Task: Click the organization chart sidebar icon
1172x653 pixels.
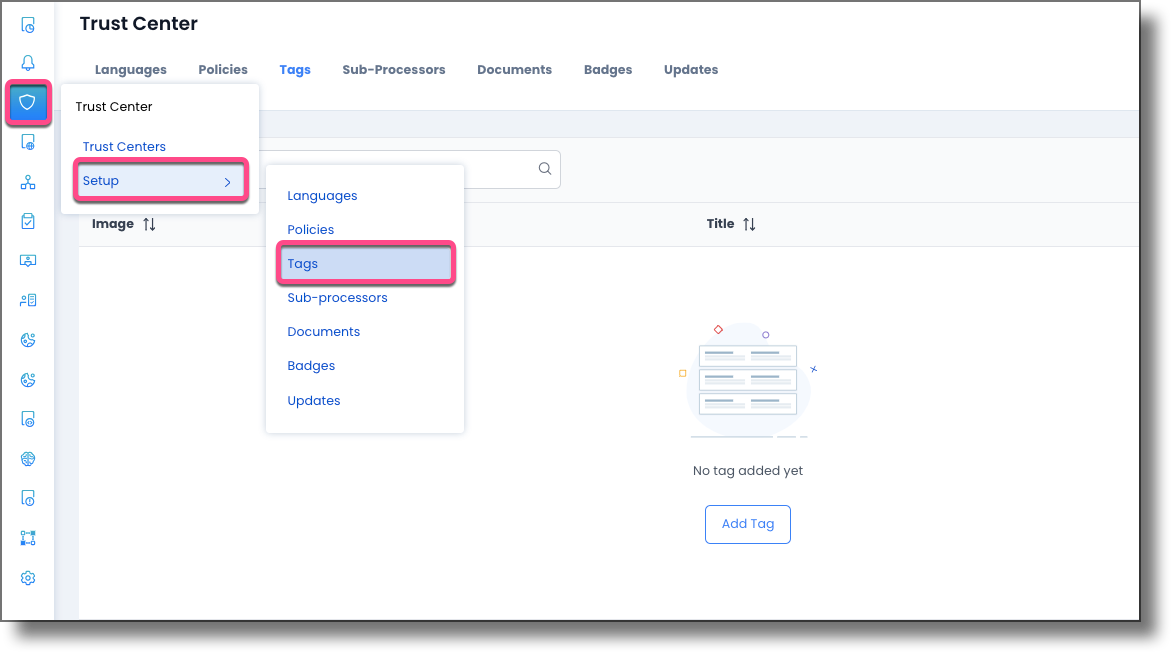Action: [x=27, y=182]
